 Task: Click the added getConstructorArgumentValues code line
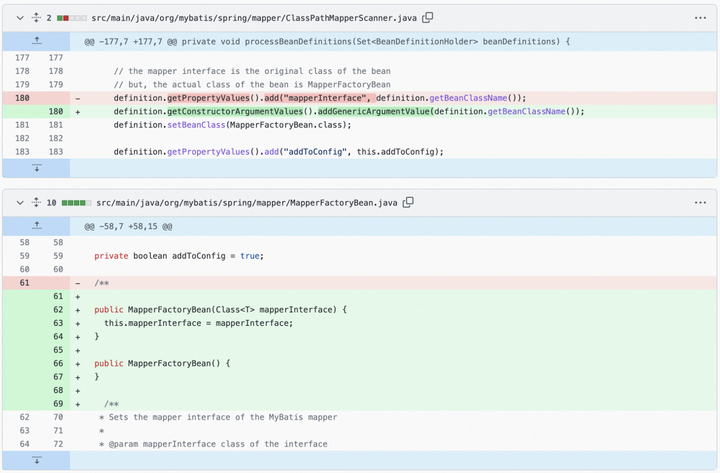pos(348,112)
